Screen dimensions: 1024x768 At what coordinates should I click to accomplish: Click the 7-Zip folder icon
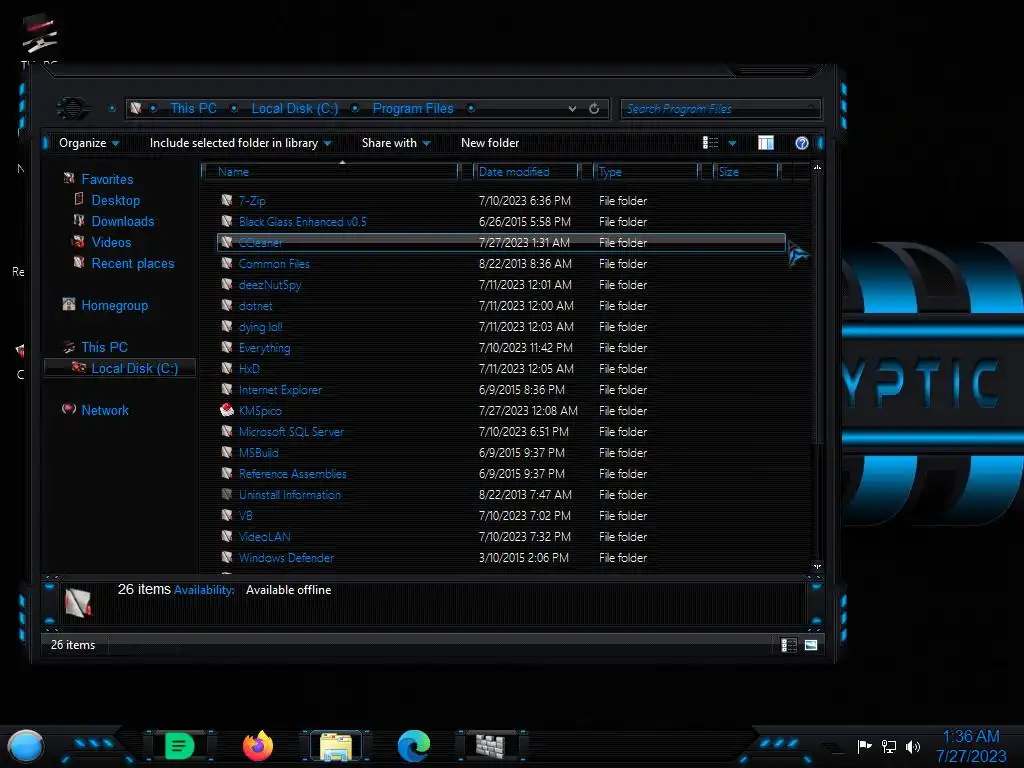227,200
